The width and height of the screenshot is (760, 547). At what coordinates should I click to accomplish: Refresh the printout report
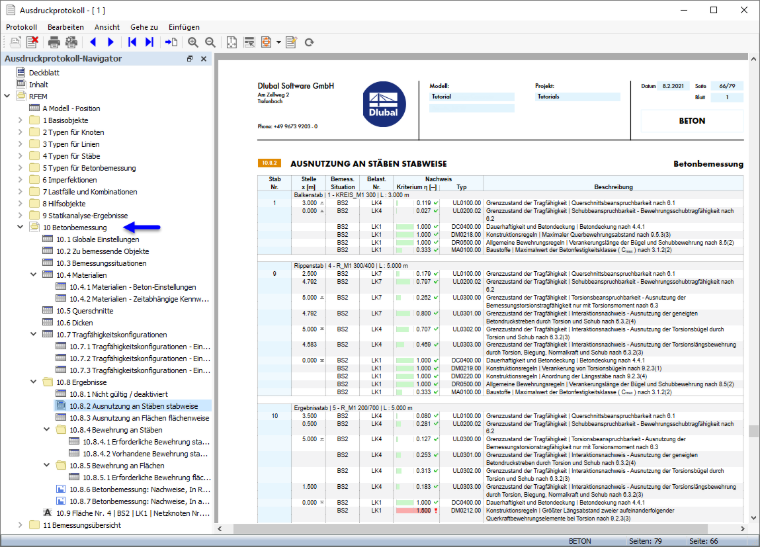(x=309, y=42)
